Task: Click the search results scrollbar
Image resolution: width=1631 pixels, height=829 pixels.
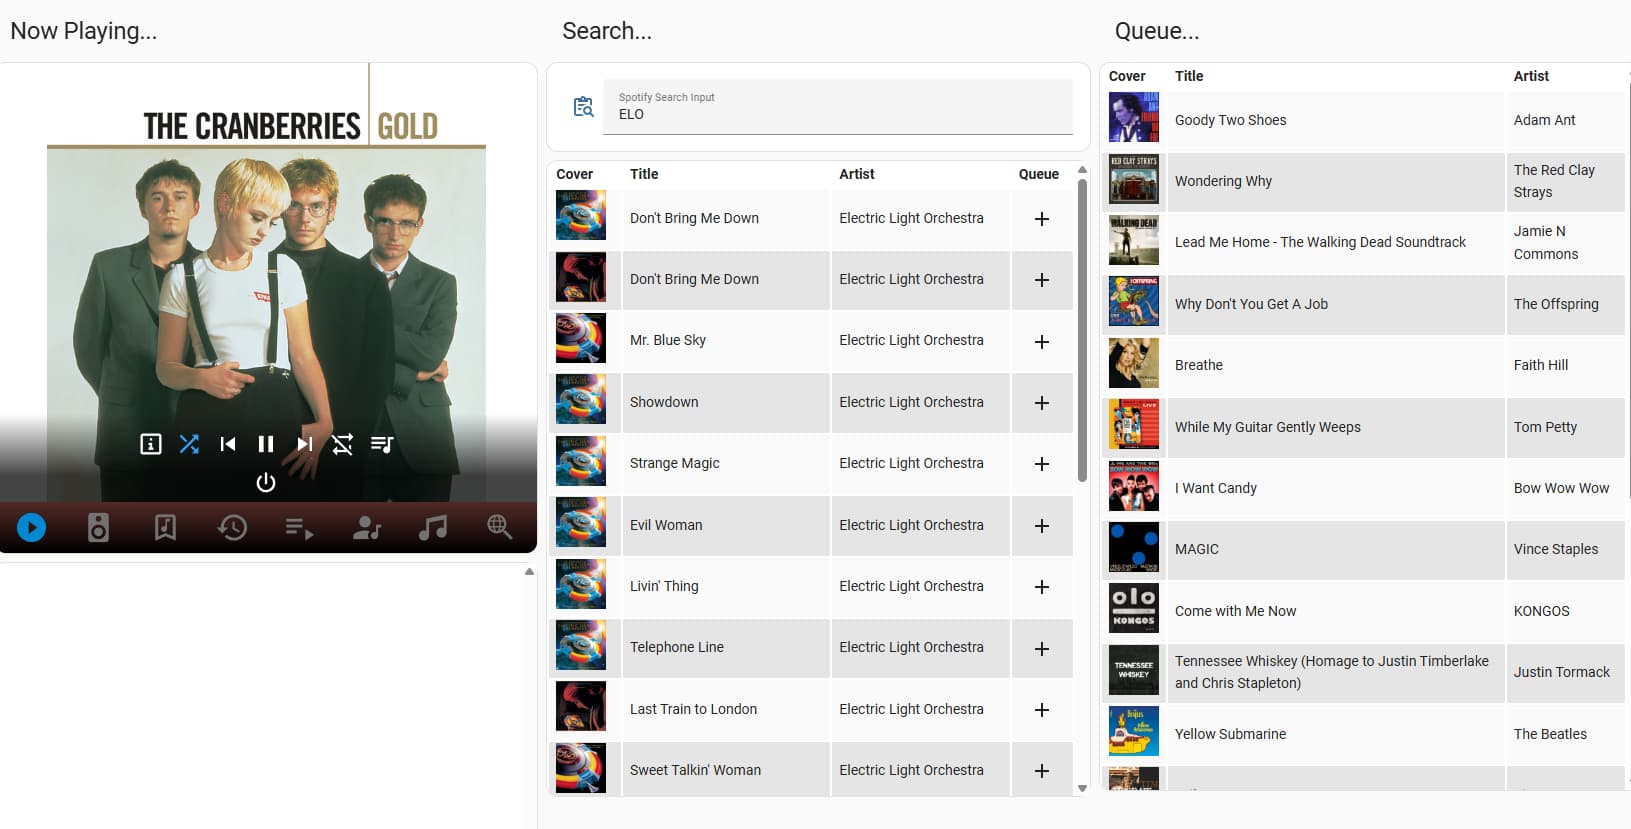Action: (x=1082, y=330)
